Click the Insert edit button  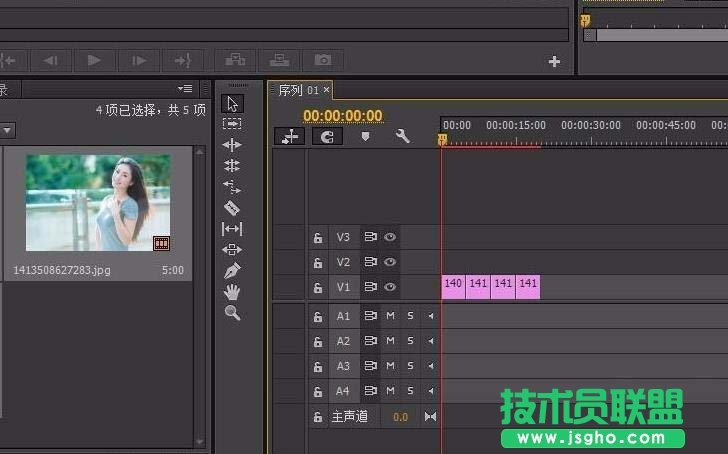coord(235,60)
